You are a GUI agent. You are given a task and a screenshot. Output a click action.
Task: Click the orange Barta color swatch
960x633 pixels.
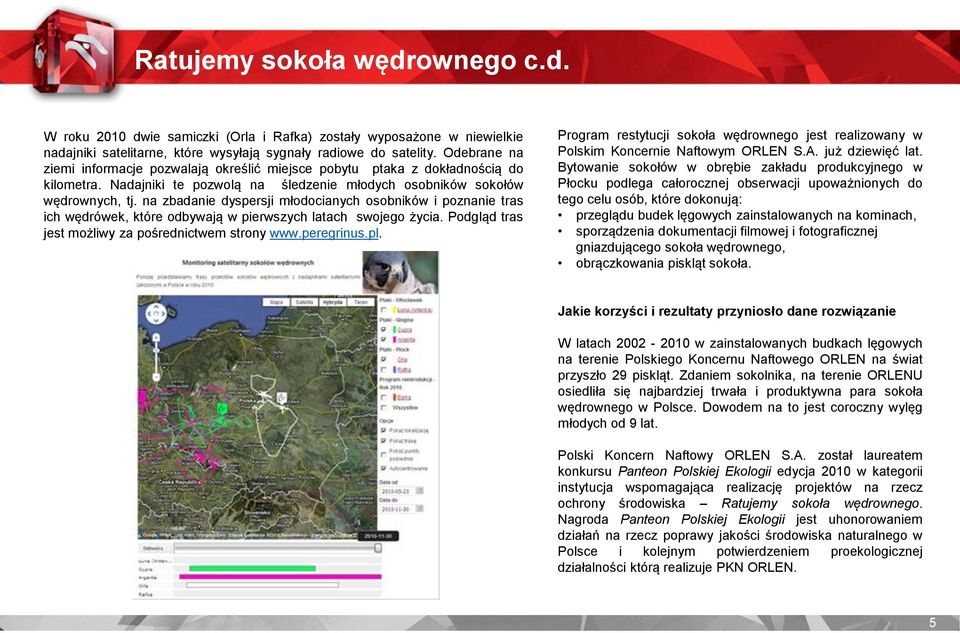[x=394, y=397]
